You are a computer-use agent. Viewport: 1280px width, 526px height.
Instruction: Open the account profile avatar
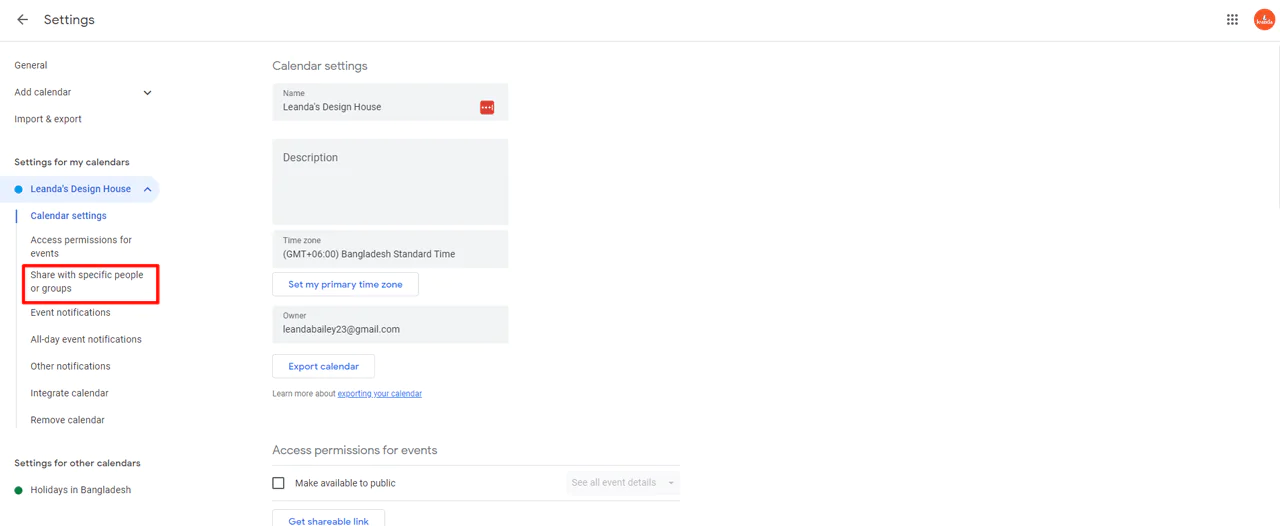coord(1264,20)
